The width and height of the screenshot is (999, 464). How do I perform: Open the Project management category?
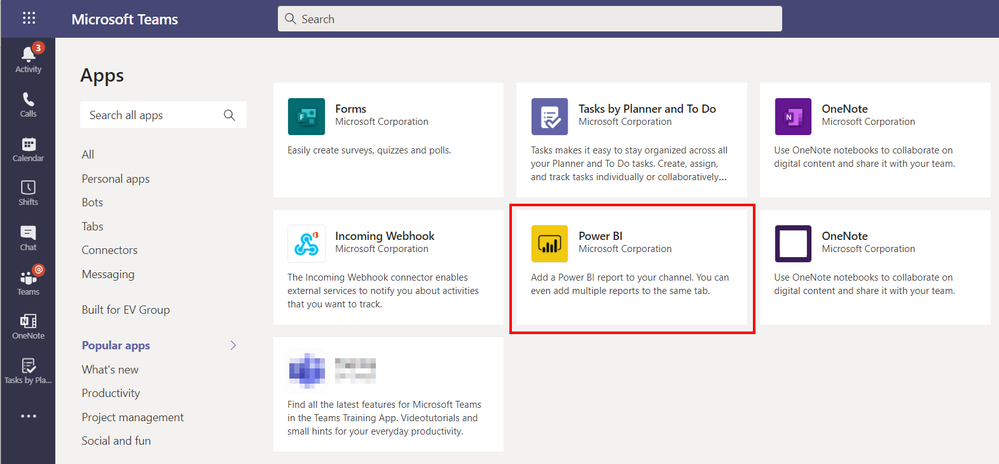(x=133, y=417)
